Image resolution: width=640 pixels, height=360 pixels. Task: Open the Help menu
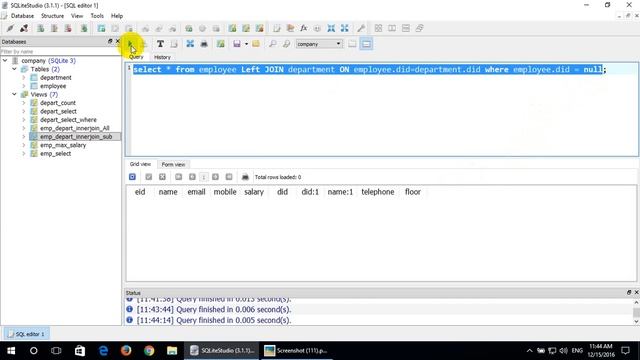coord(117,16)
